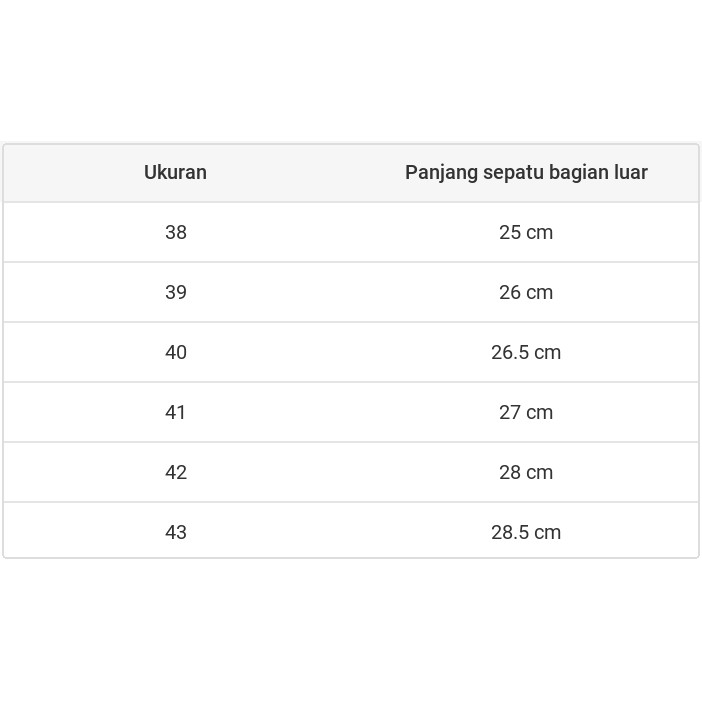Click the 26 cm length value
This screenshot has height=702, width=702.
click(x=526, y=292)
